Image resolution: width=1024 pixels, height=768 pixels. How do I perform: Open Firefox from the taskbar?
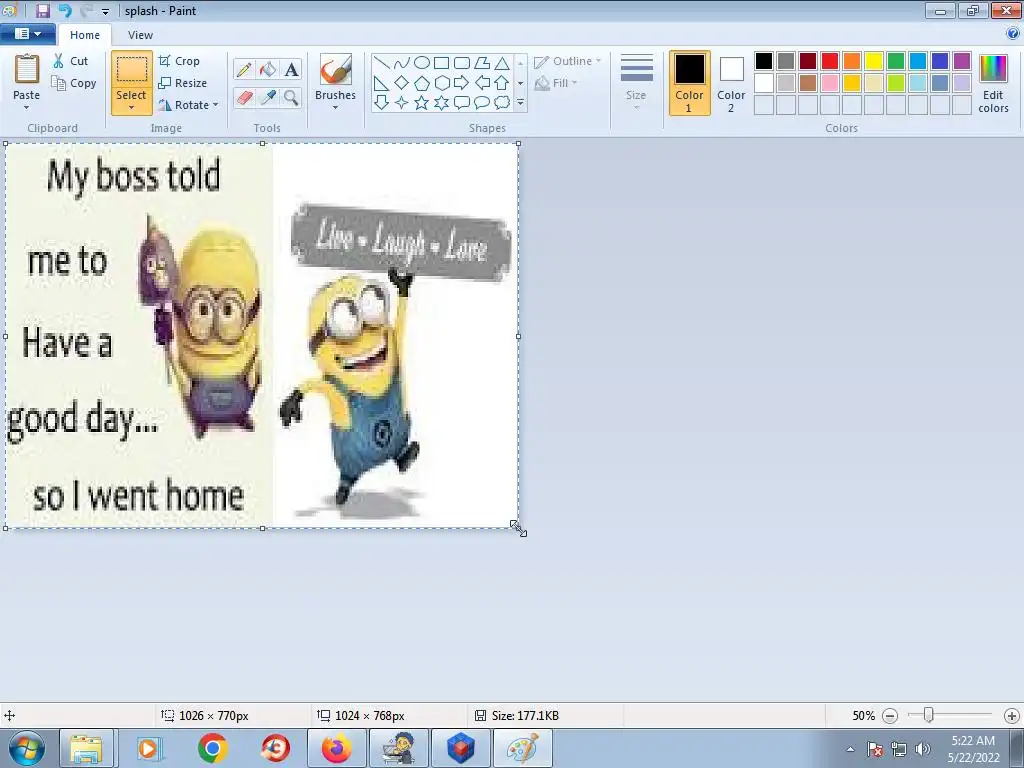click(x=336, y=748)
